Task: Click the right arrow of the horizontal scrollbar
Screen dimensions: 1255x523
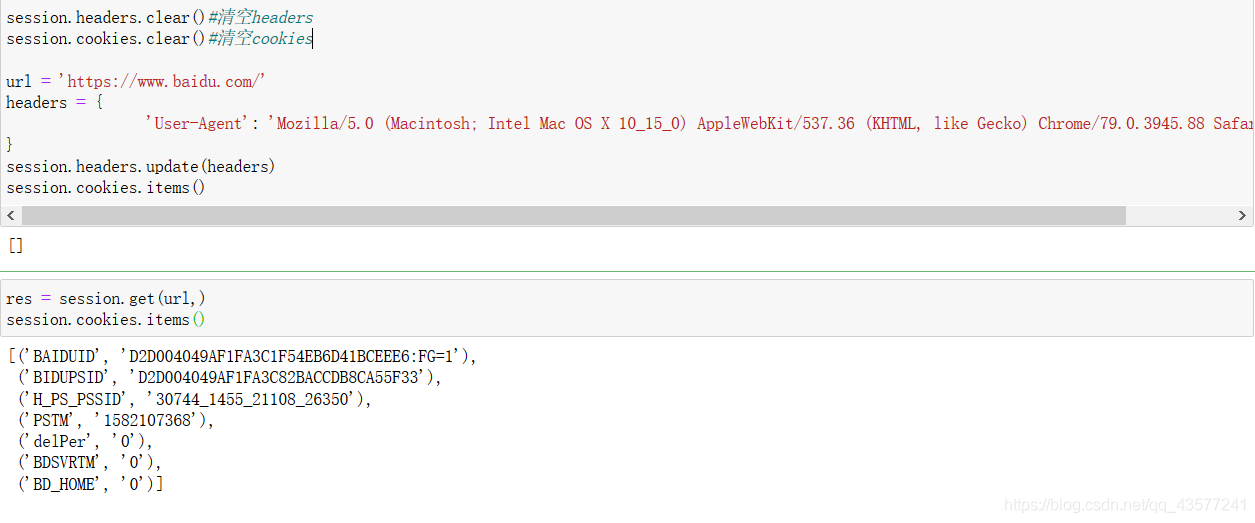Action: tap(1243, 216)
